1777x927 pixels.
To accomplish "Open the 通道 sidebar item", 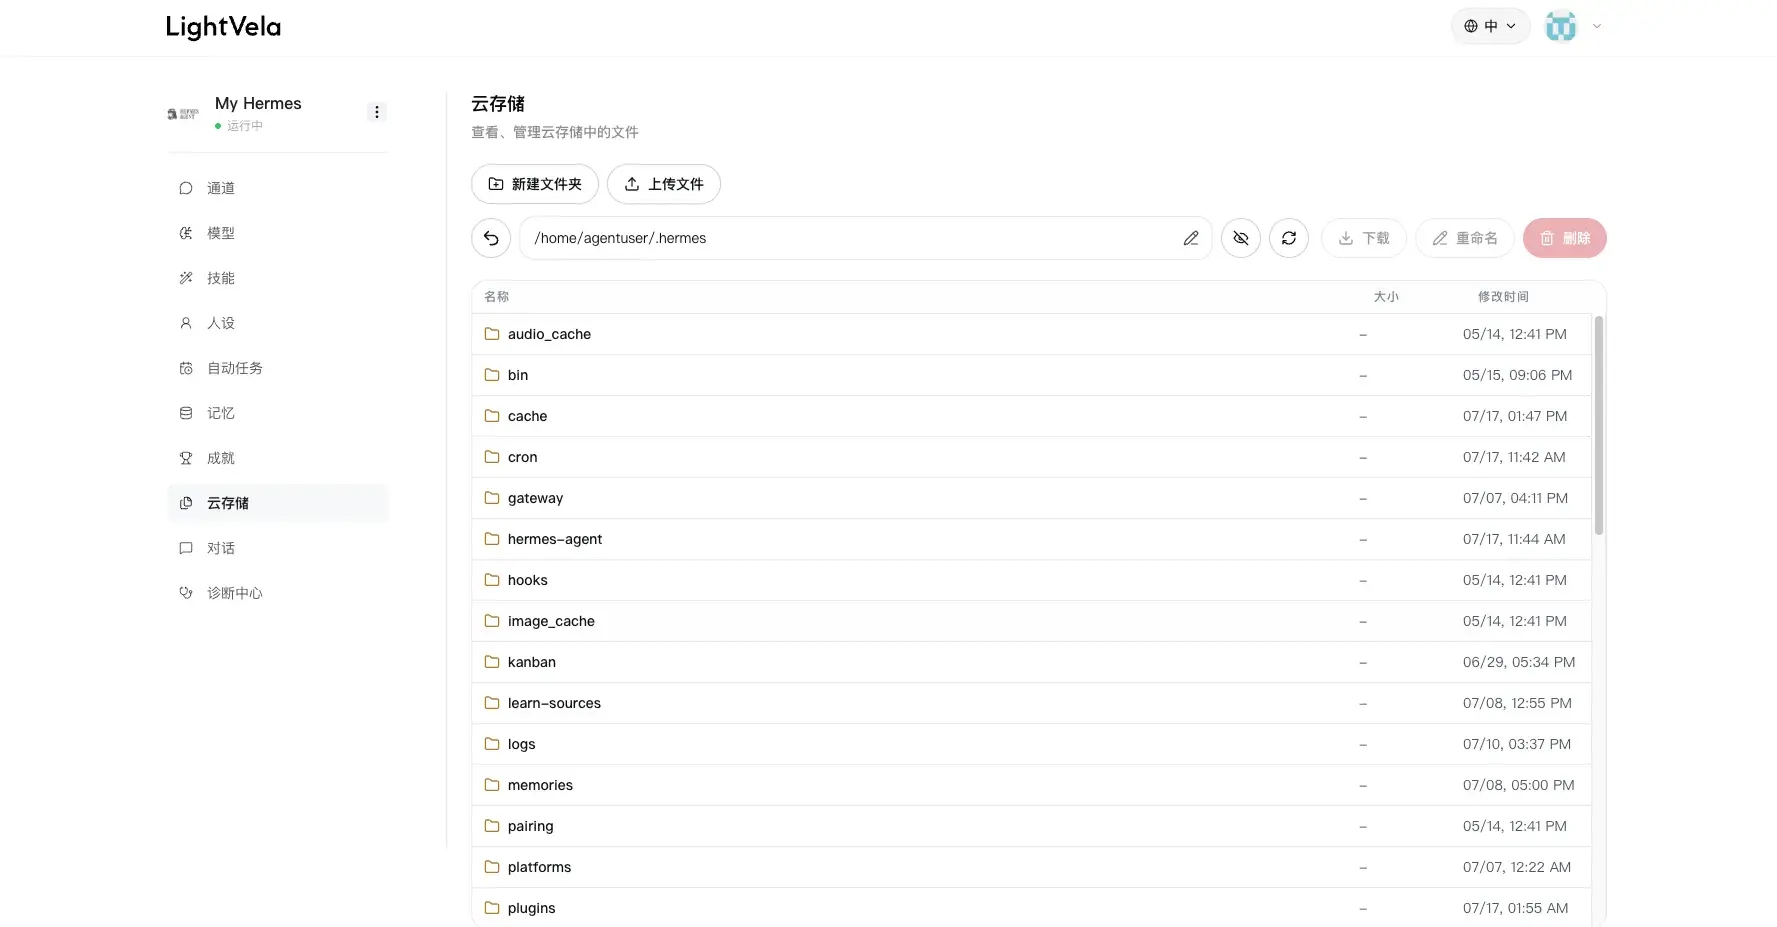I will click(278, 188).
